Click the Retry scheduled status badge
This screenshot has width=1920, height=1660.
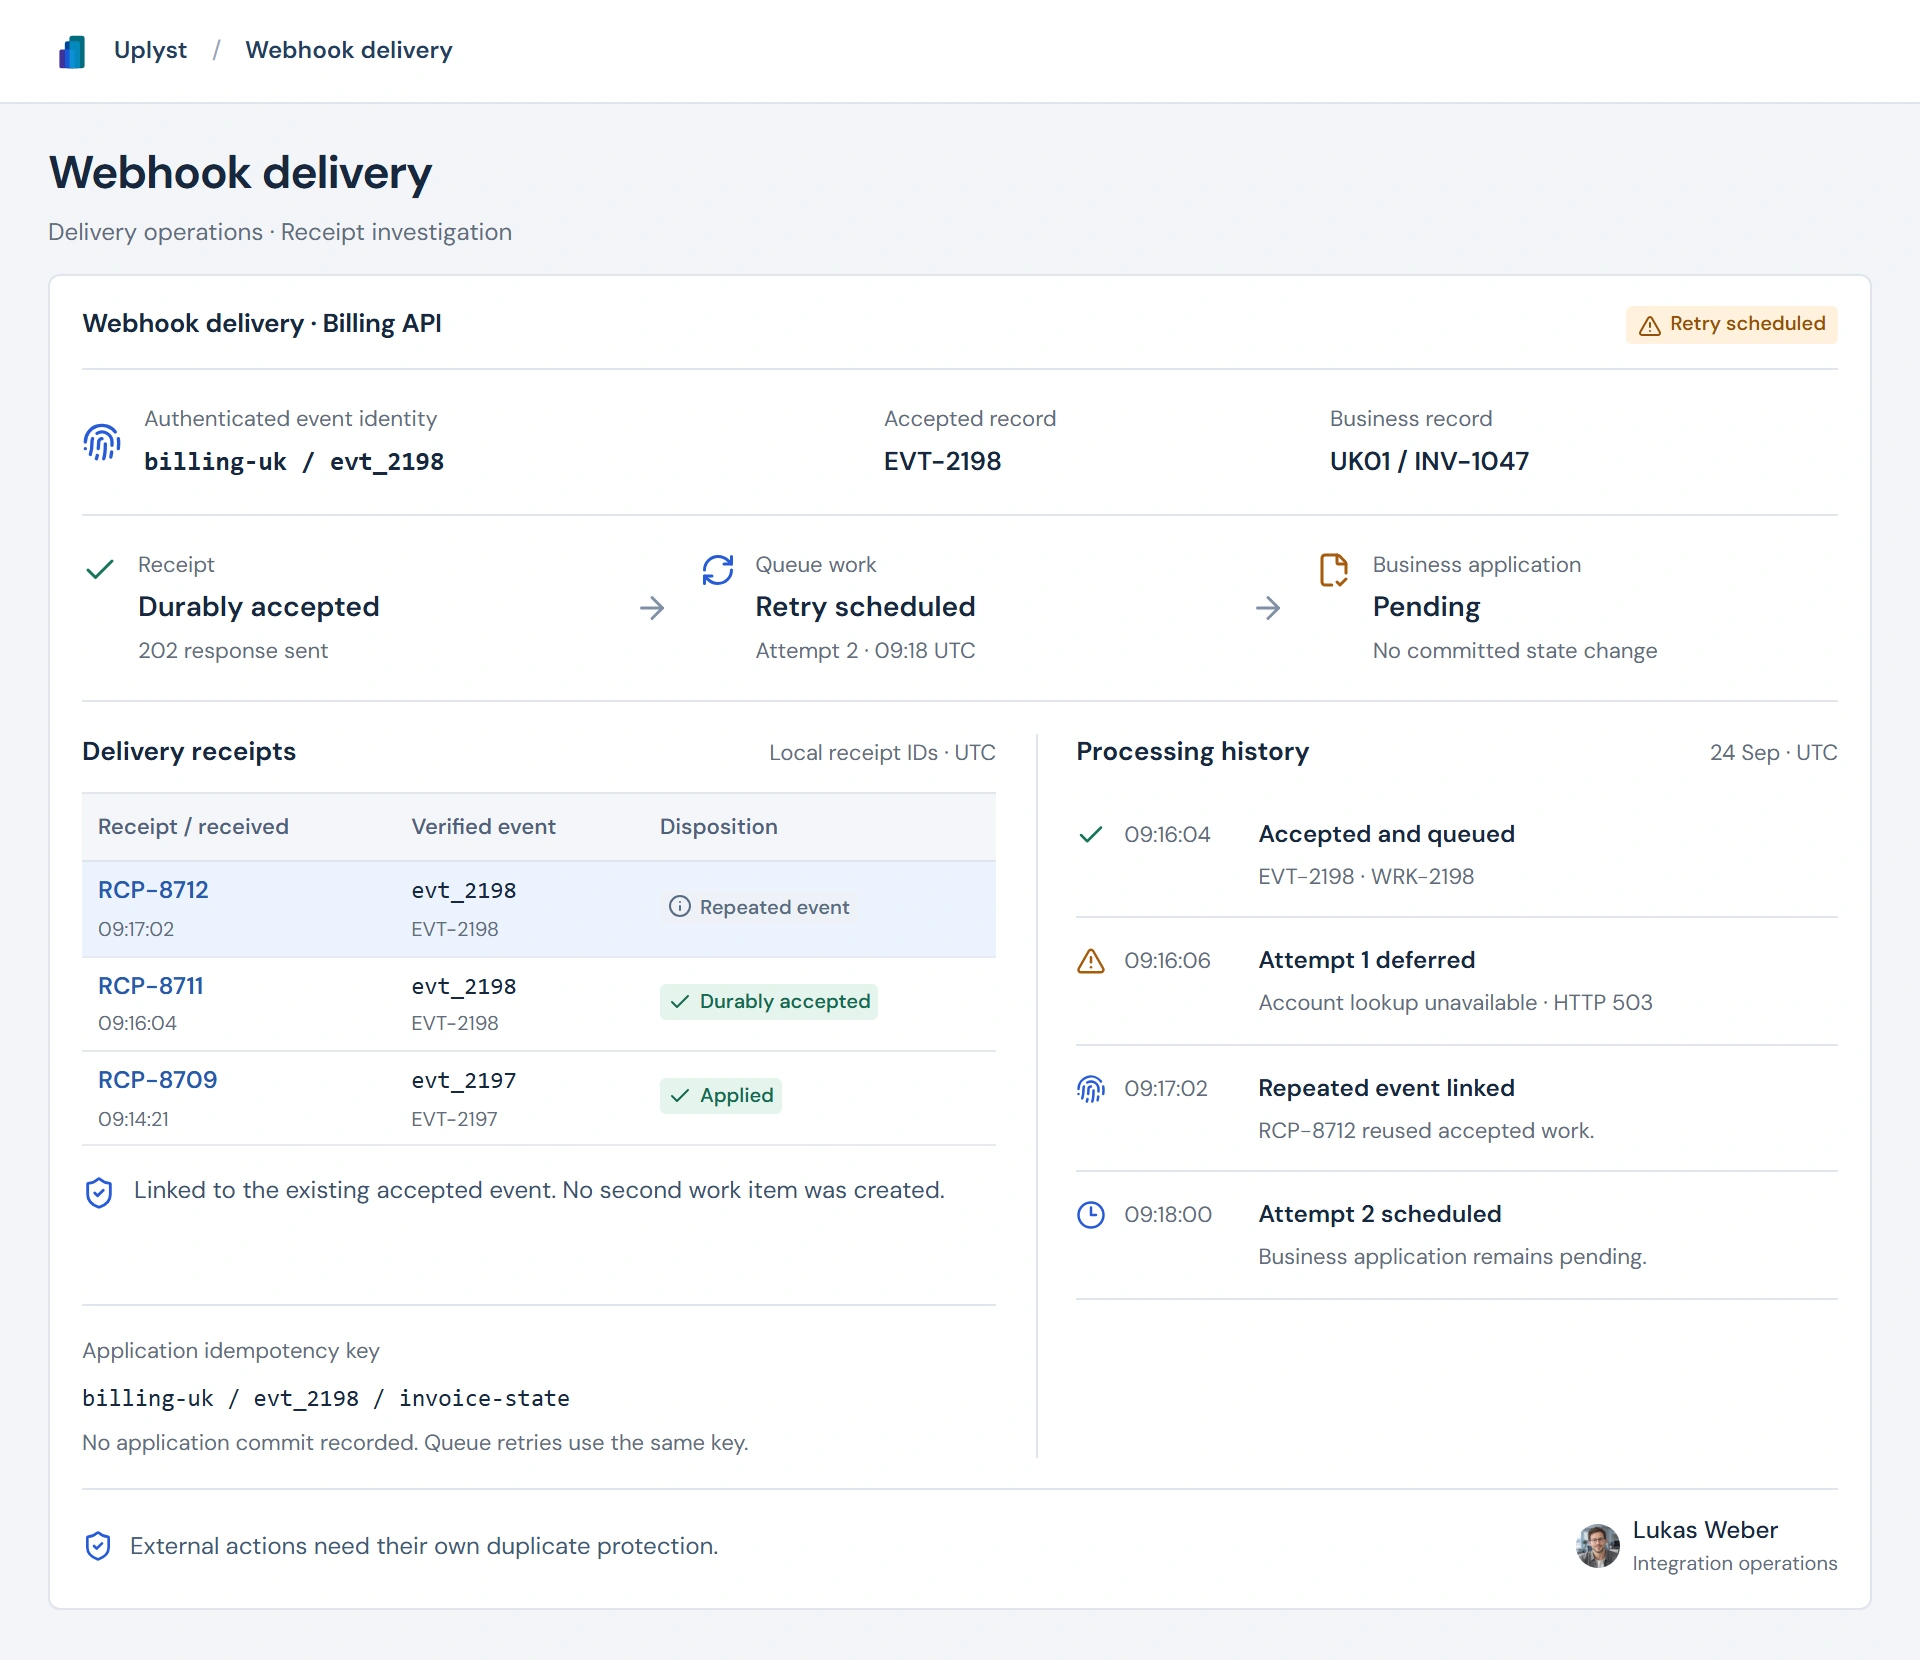point(1731,324)
